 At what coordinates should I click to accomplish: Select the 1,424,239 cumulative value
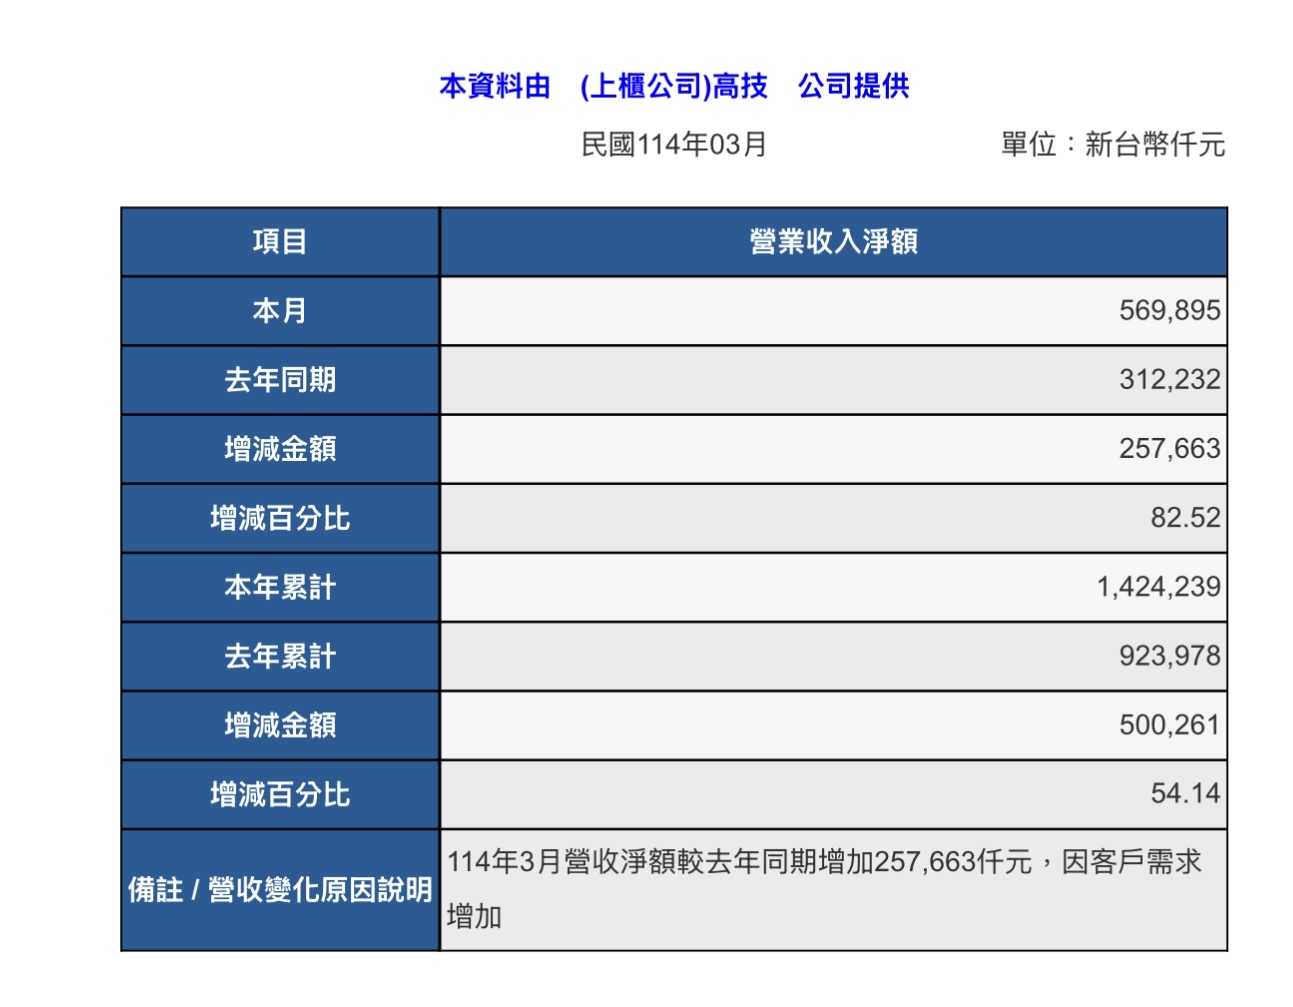(1158, 587)
